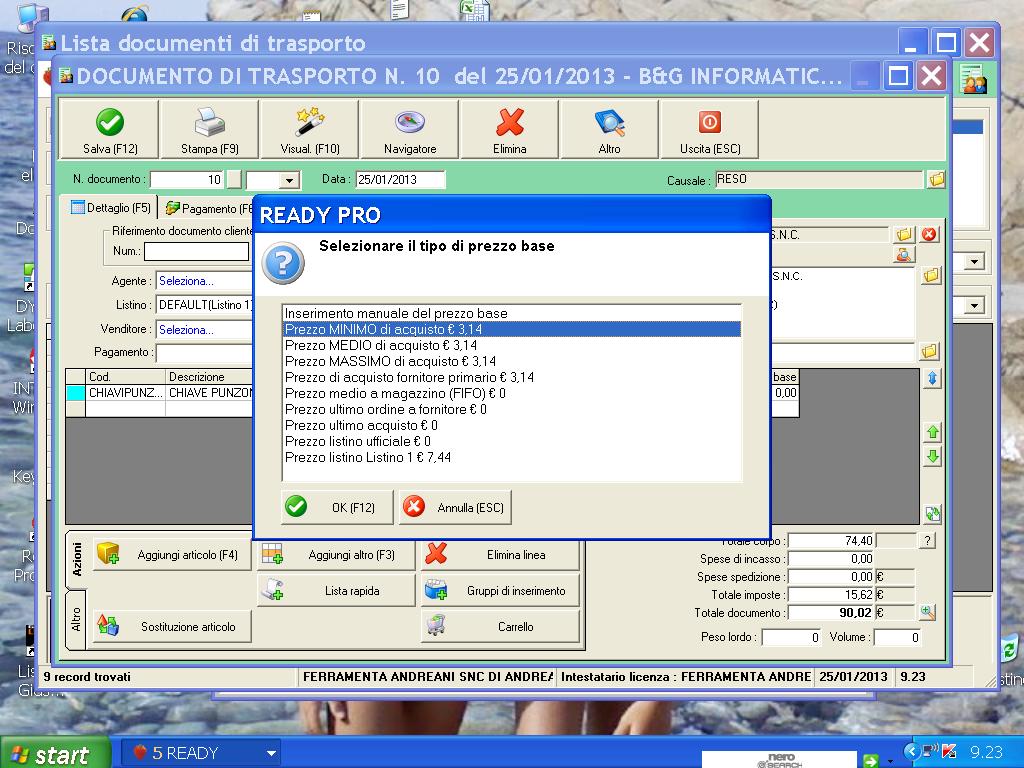The image size is (1024, 768).
Task: Click Aggiungi articolo (F4) button
Action: (x=172, y=554)
